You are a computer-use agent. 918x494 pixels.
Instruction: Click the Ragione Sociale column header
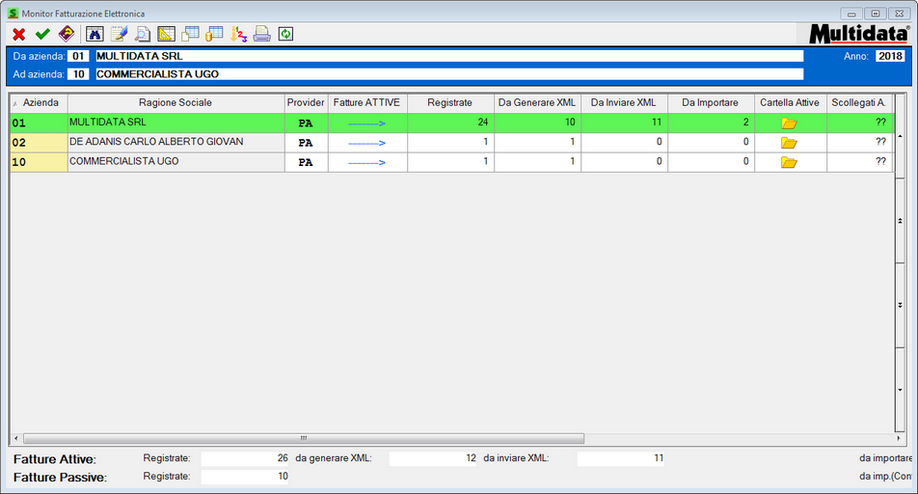tap(176, 103)
